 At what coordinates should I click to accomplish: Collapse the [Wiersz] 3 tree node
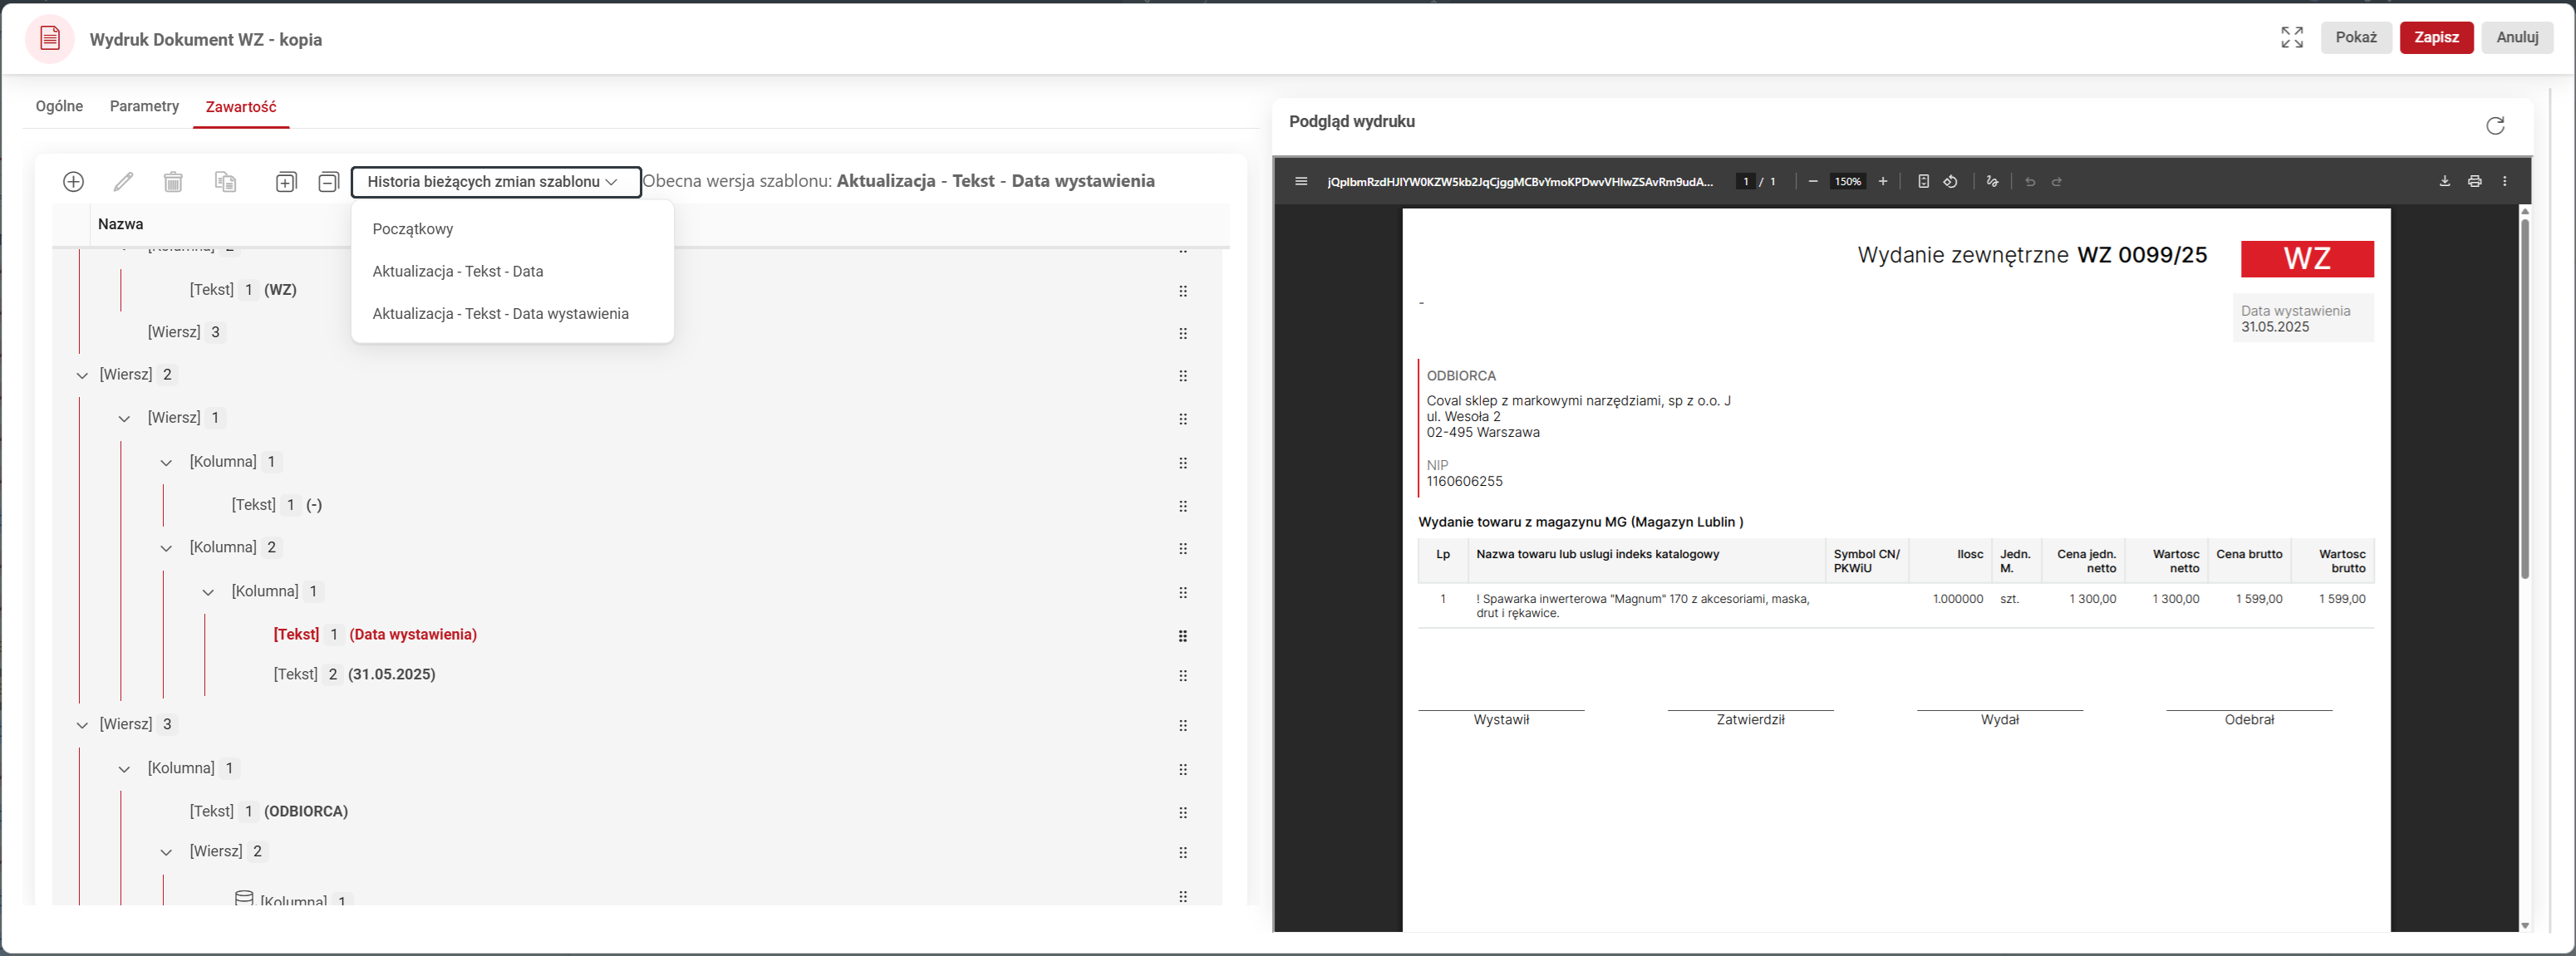pyautogui.click(x=82, y=724)
